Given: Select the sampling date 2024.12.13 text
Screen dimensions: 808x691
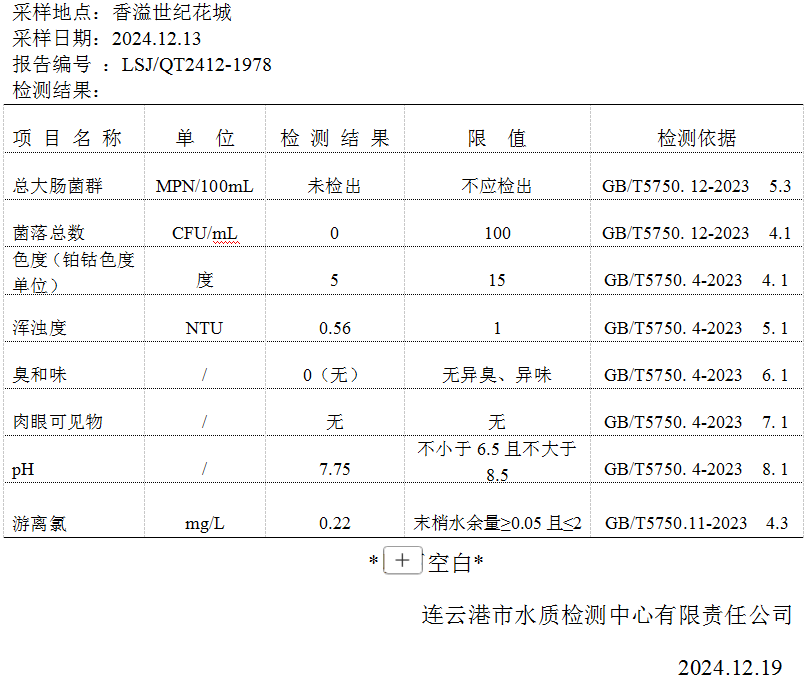Looking at the screenshot, I should pos(156,39).
